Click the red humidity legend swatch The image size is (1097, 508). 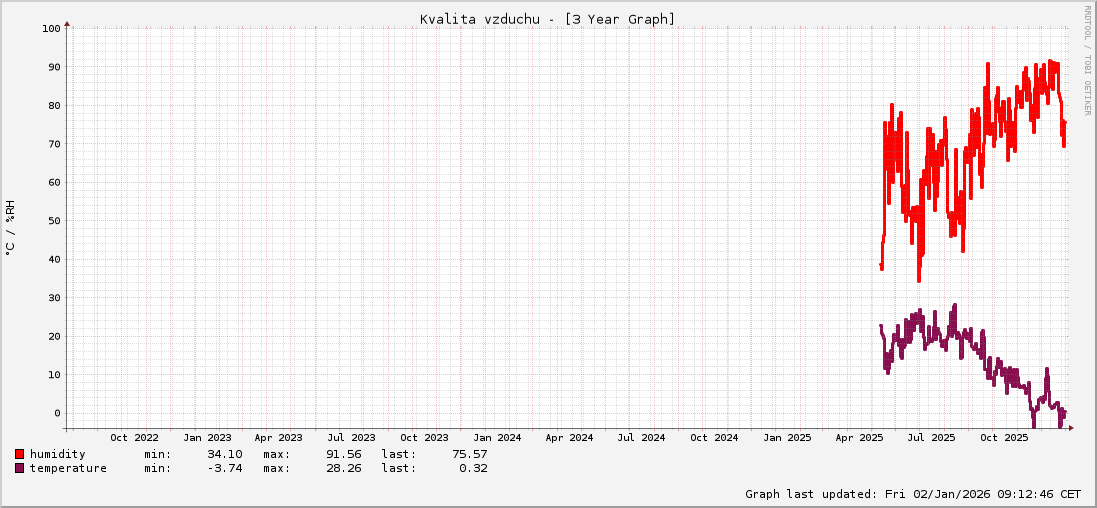20,454
